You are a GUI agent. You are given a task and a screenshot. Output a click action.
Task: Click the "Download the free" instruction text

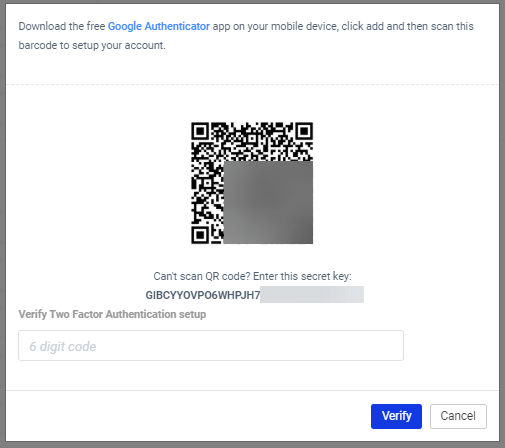[x=62, y=26]
